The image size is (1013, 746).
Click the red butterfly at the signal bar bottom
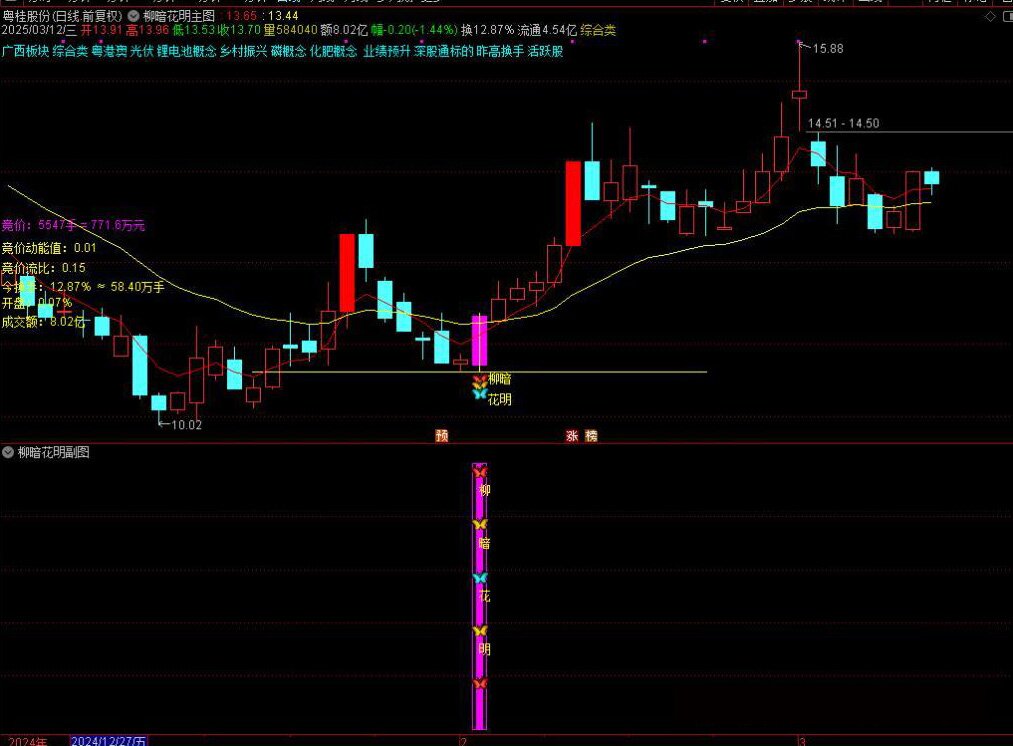(479, 683)
